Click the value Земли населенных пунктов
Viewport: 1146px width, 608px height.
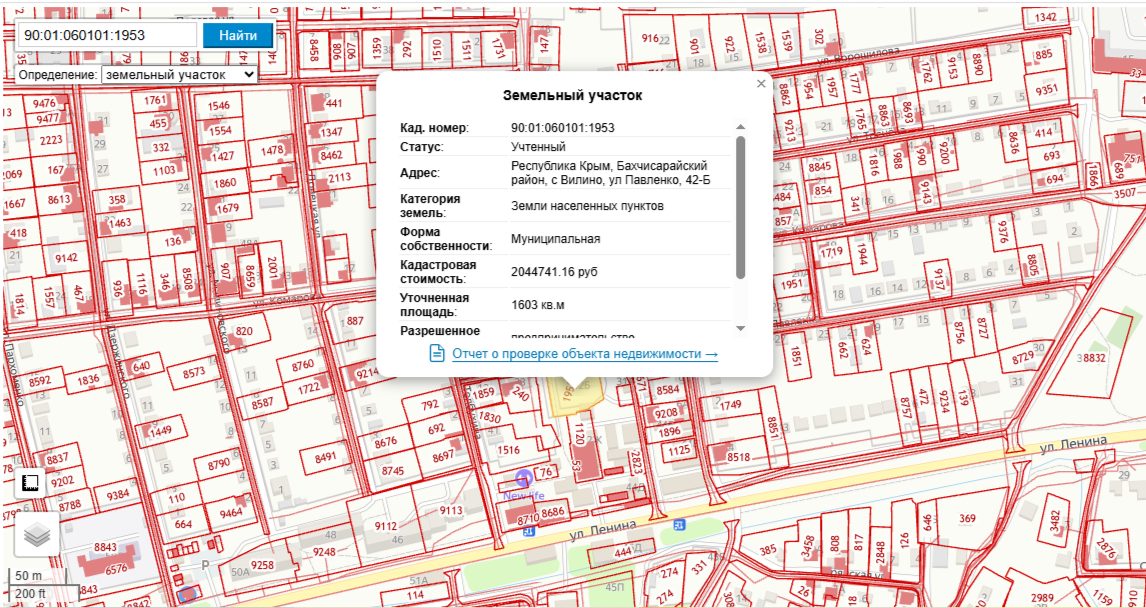tap(588, 206)
